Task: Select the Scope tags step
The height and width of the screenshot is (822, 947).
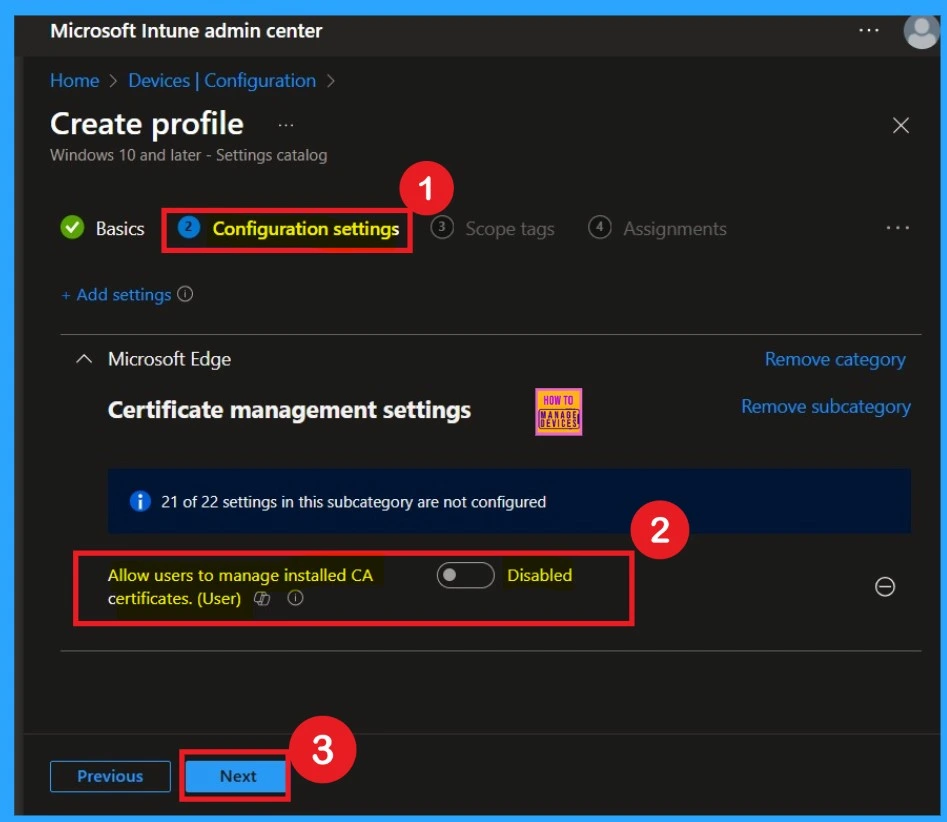Action: tap(492, 229)
